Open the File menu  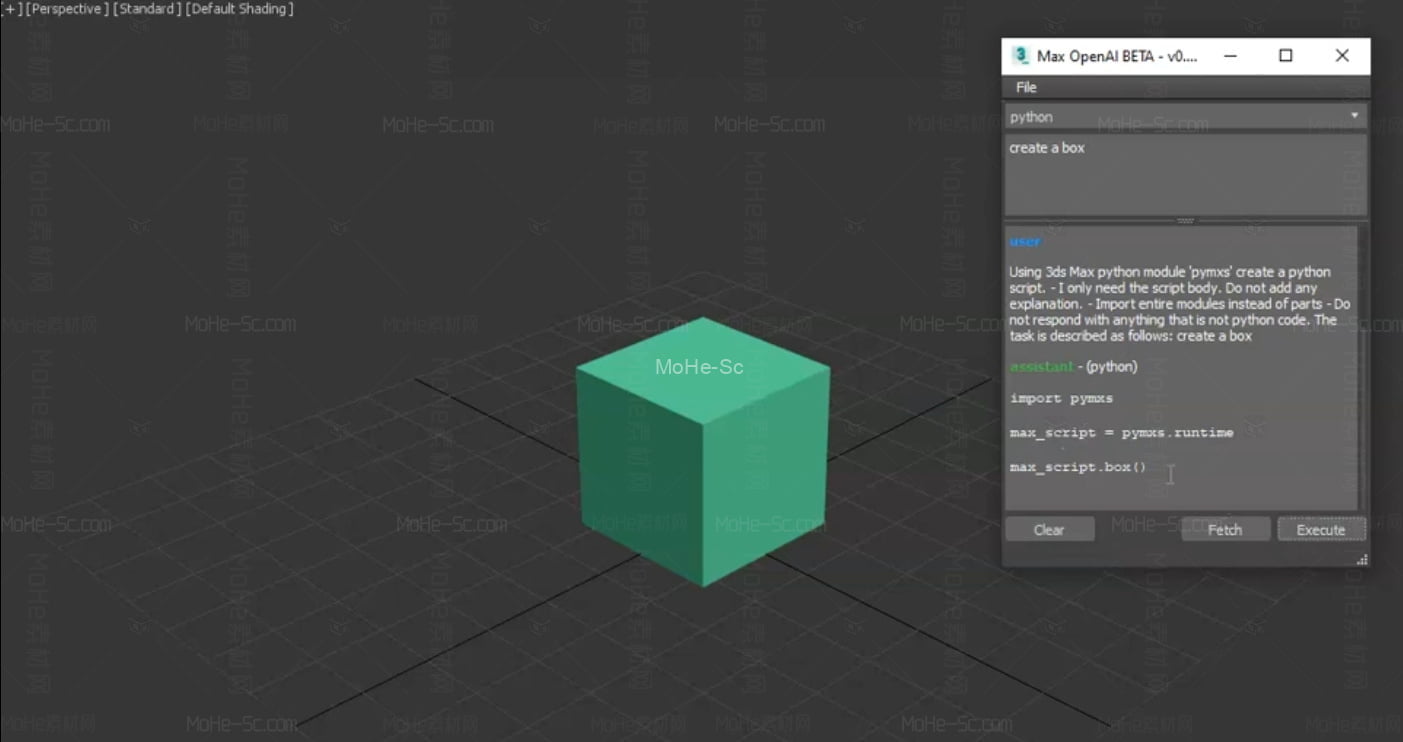pos(1026,88)
